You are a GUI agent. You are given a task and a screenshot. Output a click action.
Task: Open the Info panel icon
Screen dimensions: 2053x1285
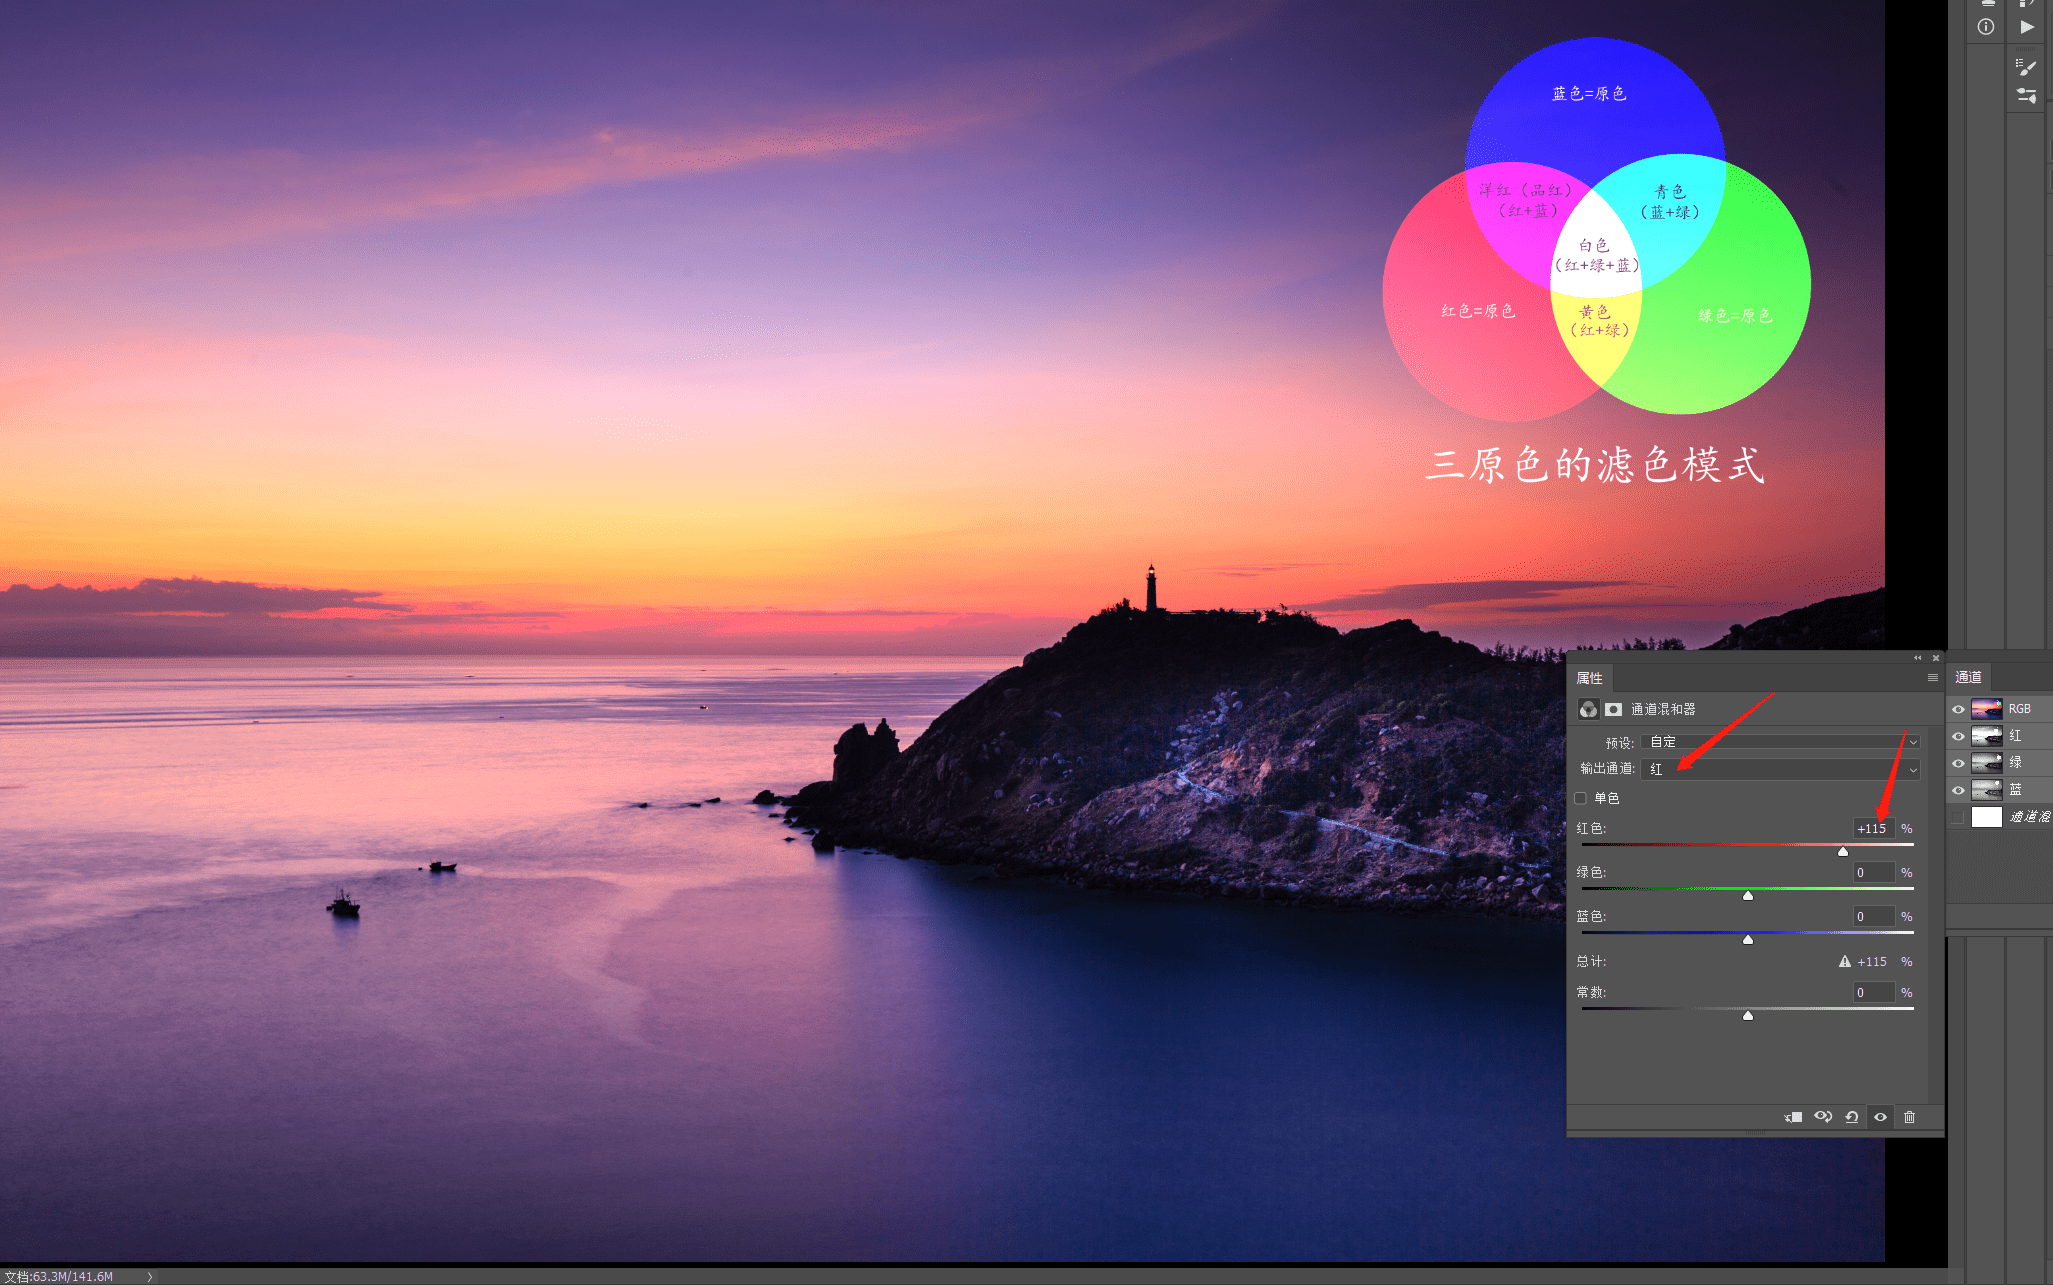point(1986,27)
